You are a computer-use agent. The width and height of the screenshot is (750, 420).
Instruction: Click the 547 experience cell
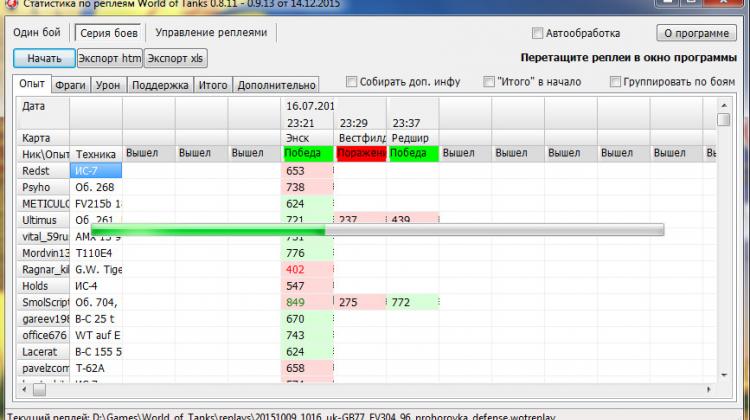coord(307,286)
